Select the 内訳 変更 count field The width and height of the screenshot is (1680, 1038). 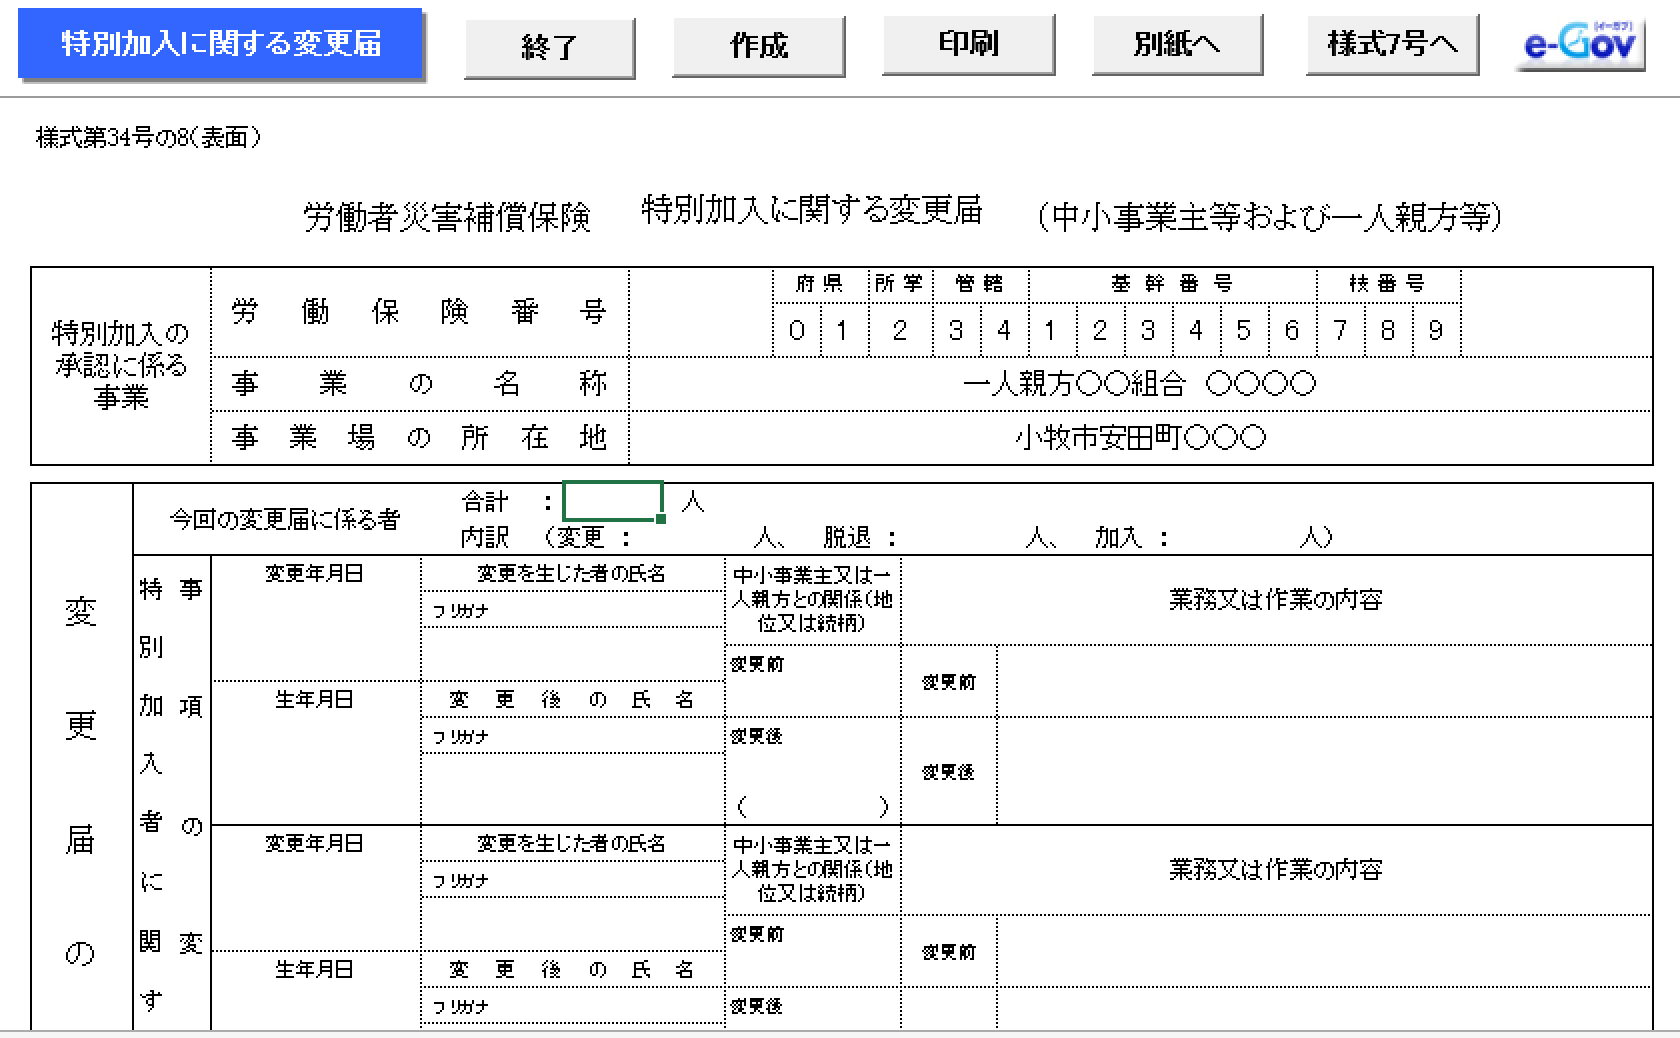point(692,538)
